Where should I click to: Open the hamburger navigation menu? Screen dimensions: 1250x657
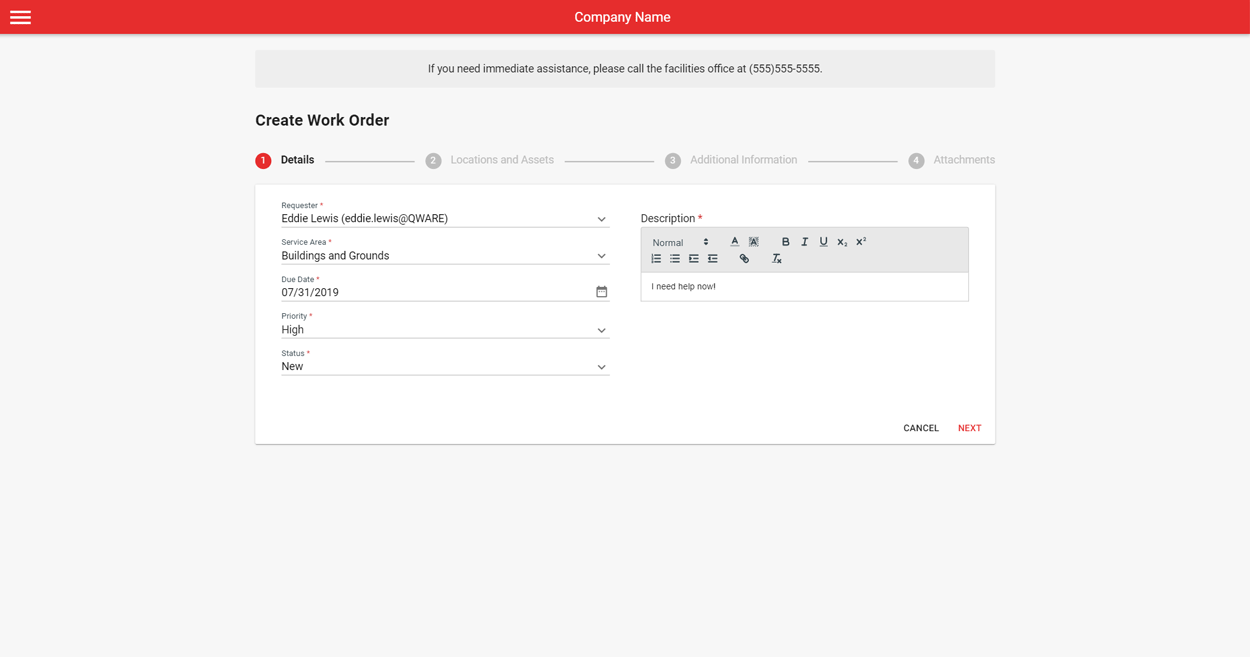pos(20,17)
